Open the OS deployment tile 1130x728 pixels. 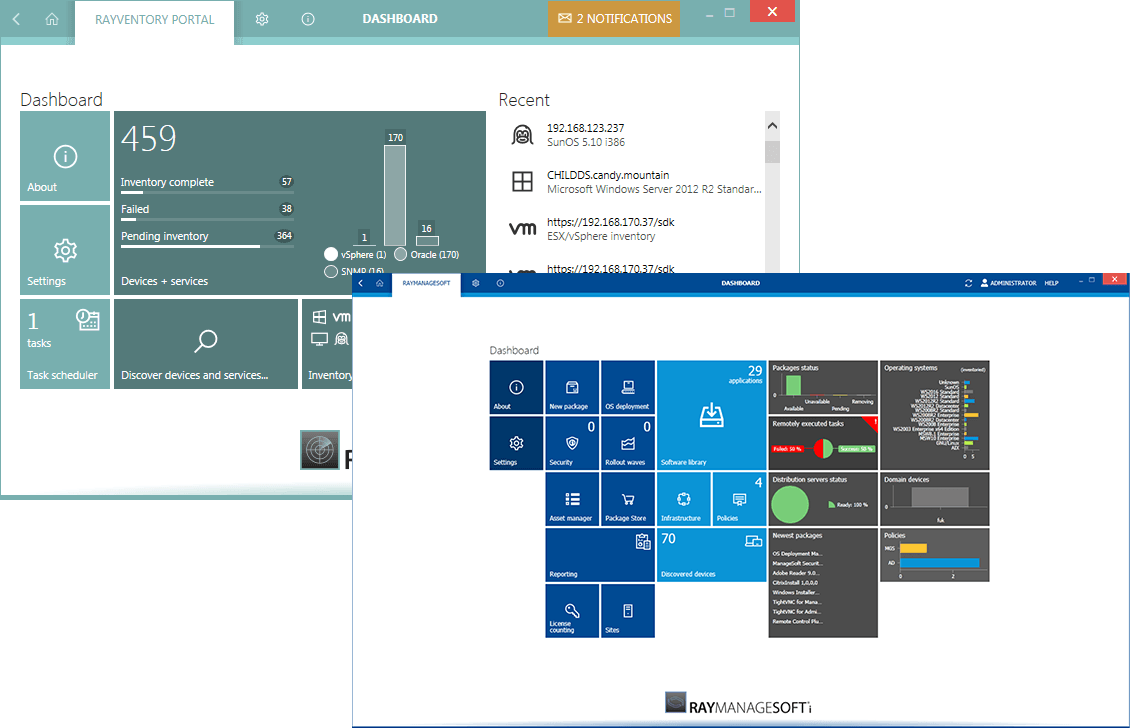(x=628, y=387)
